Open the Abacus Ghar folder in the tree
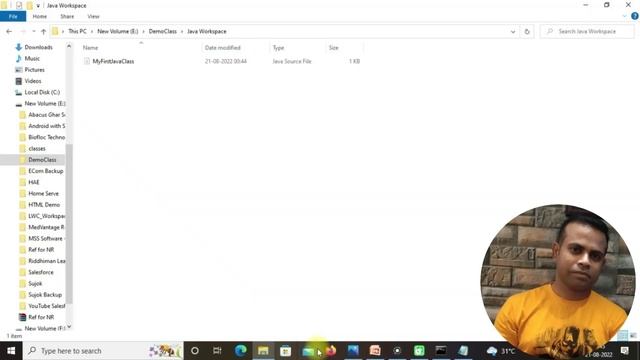Image resolution: width=640 pixels, height=360 pixels. [47, 115]
